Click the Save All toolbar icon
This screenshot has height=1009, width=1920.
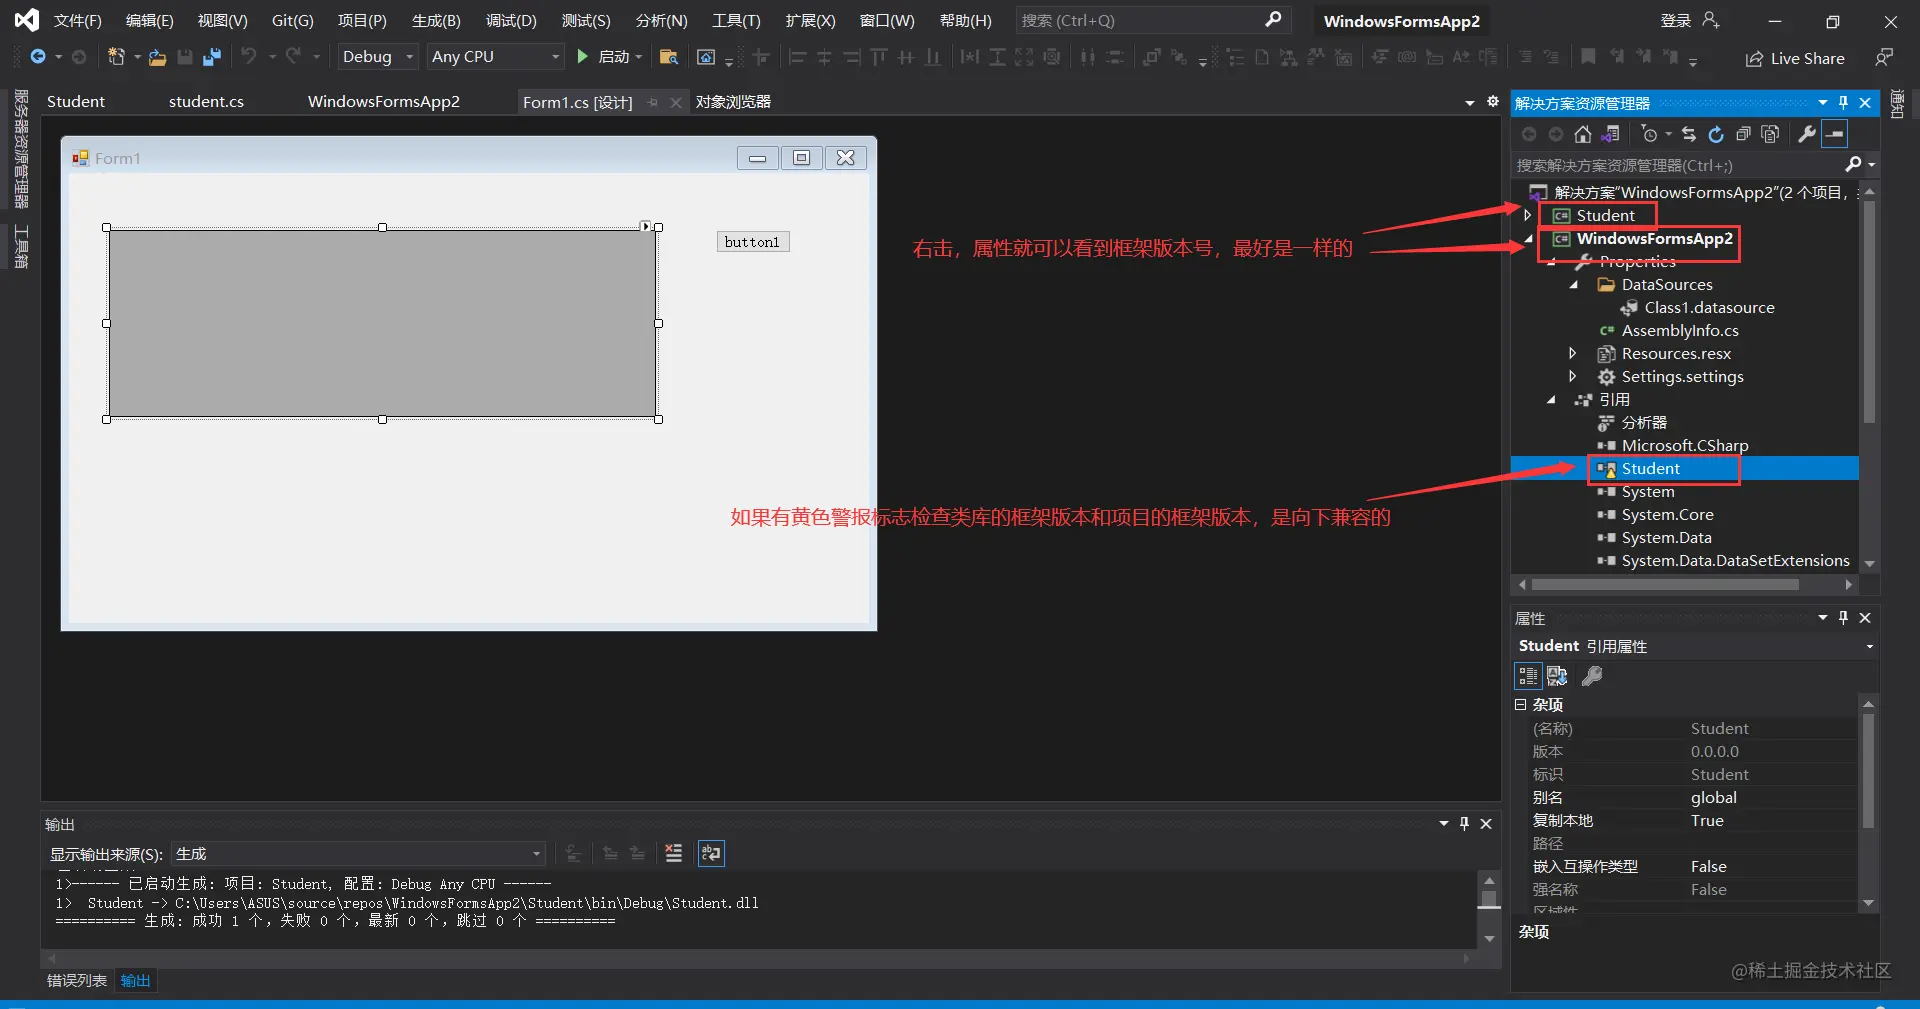click(211, 57)
